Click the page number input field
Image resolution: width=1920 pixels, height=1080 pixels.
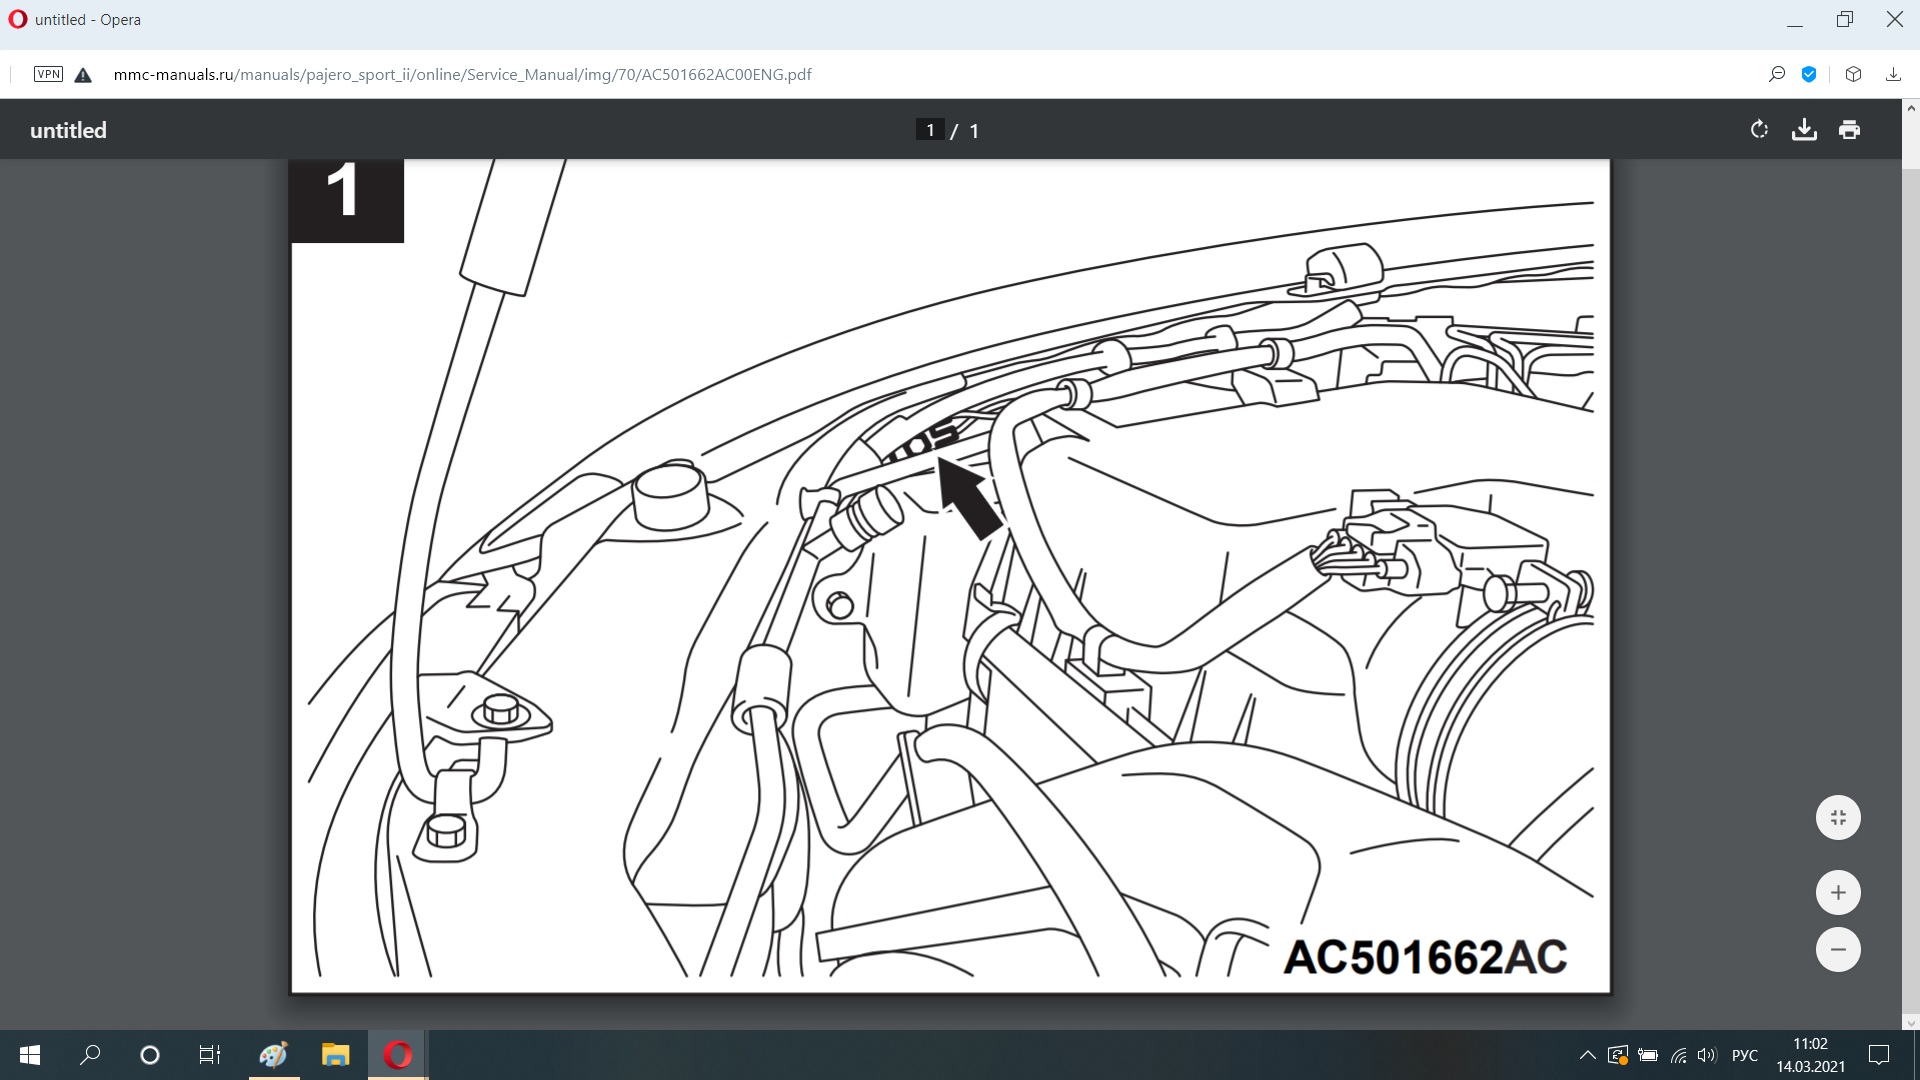(930, 130)
